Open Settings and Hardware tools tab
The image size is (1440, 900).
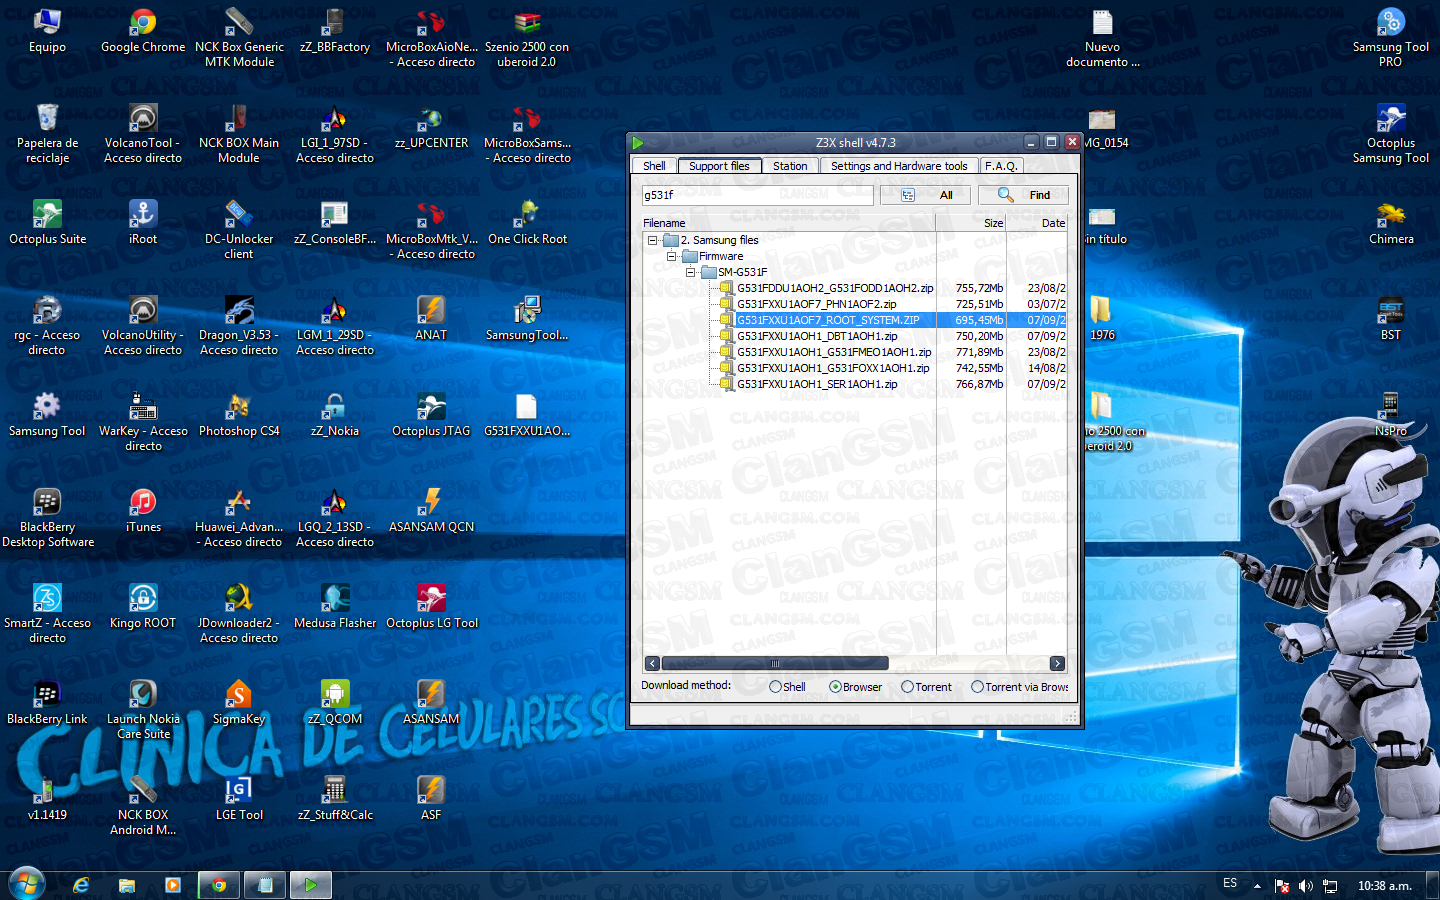pos(899,166)
